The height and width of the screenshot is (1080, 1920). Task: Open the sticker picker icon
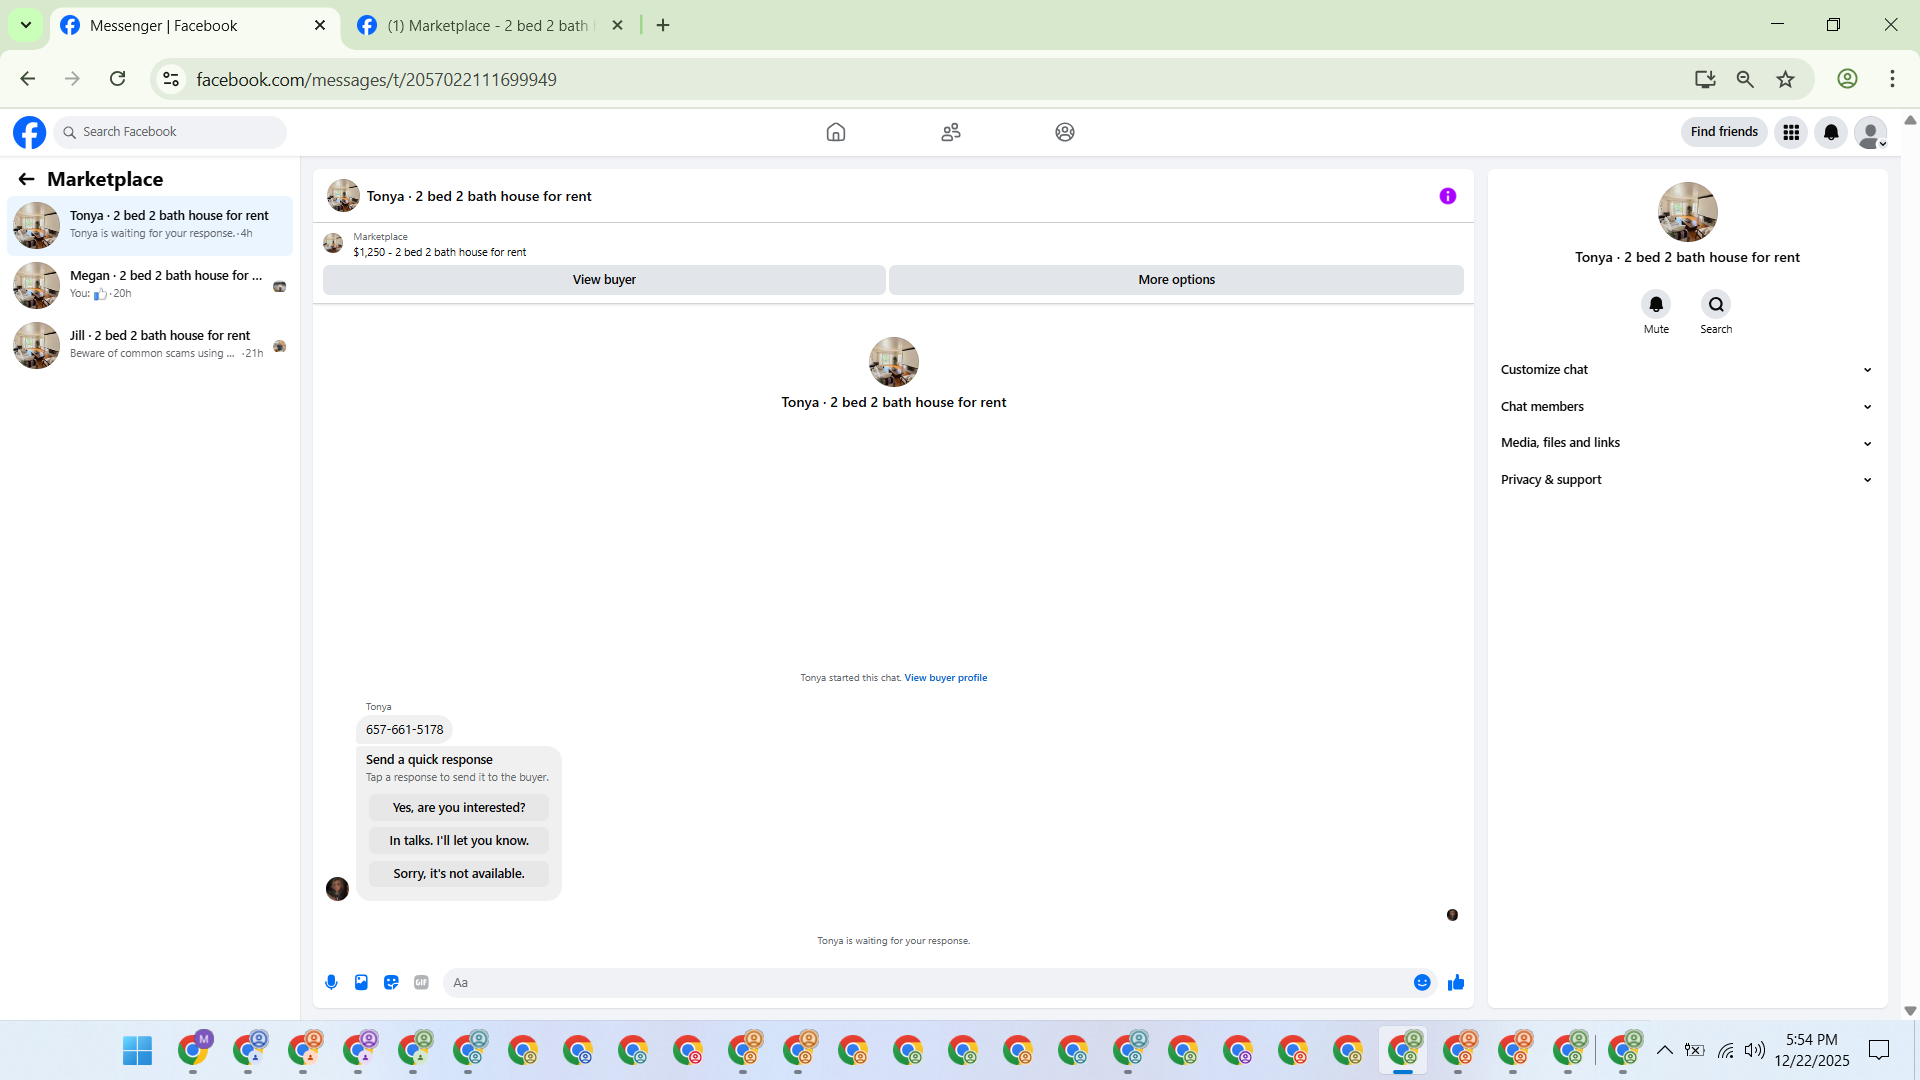point(391,982)
